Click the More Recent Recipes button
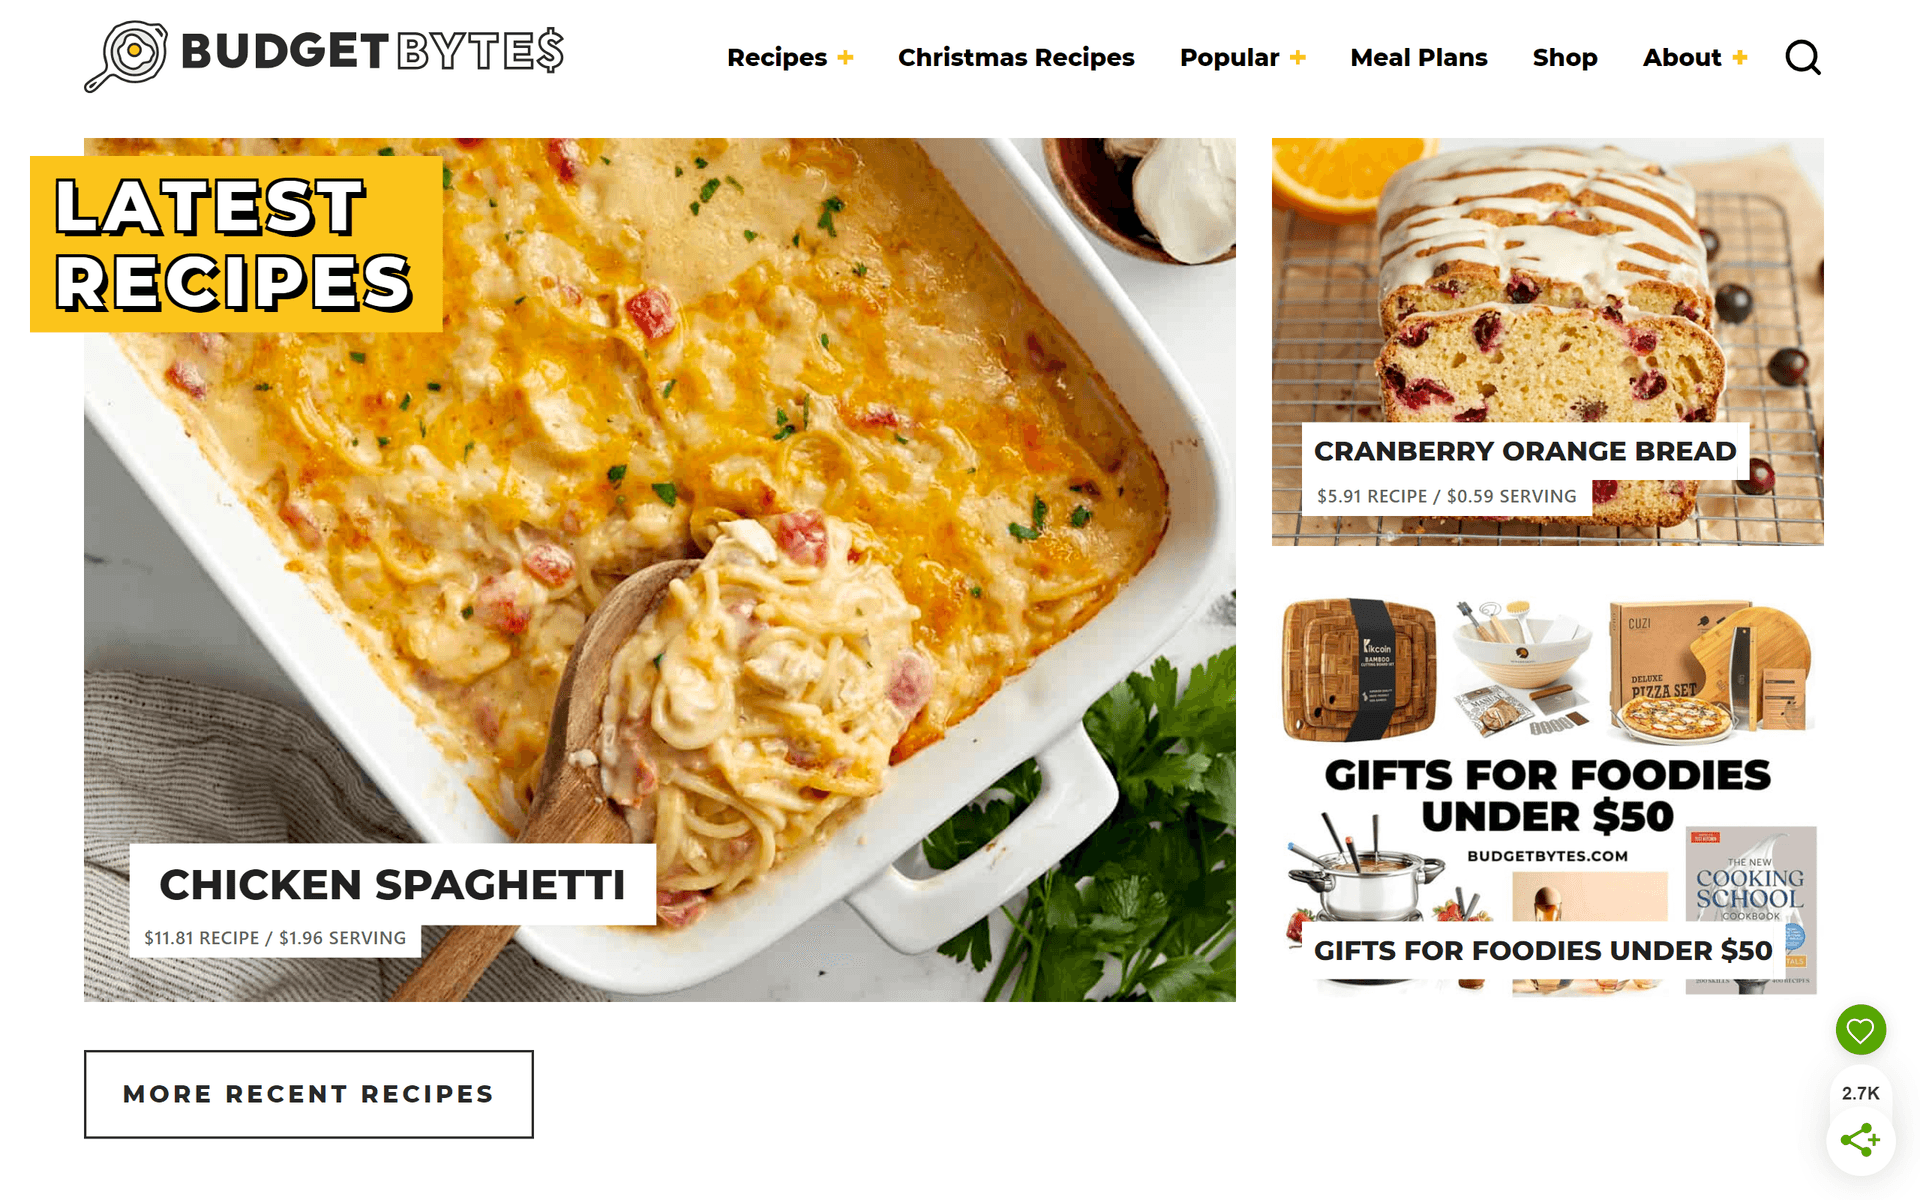1920x1200 pixels. point(309,1094)
